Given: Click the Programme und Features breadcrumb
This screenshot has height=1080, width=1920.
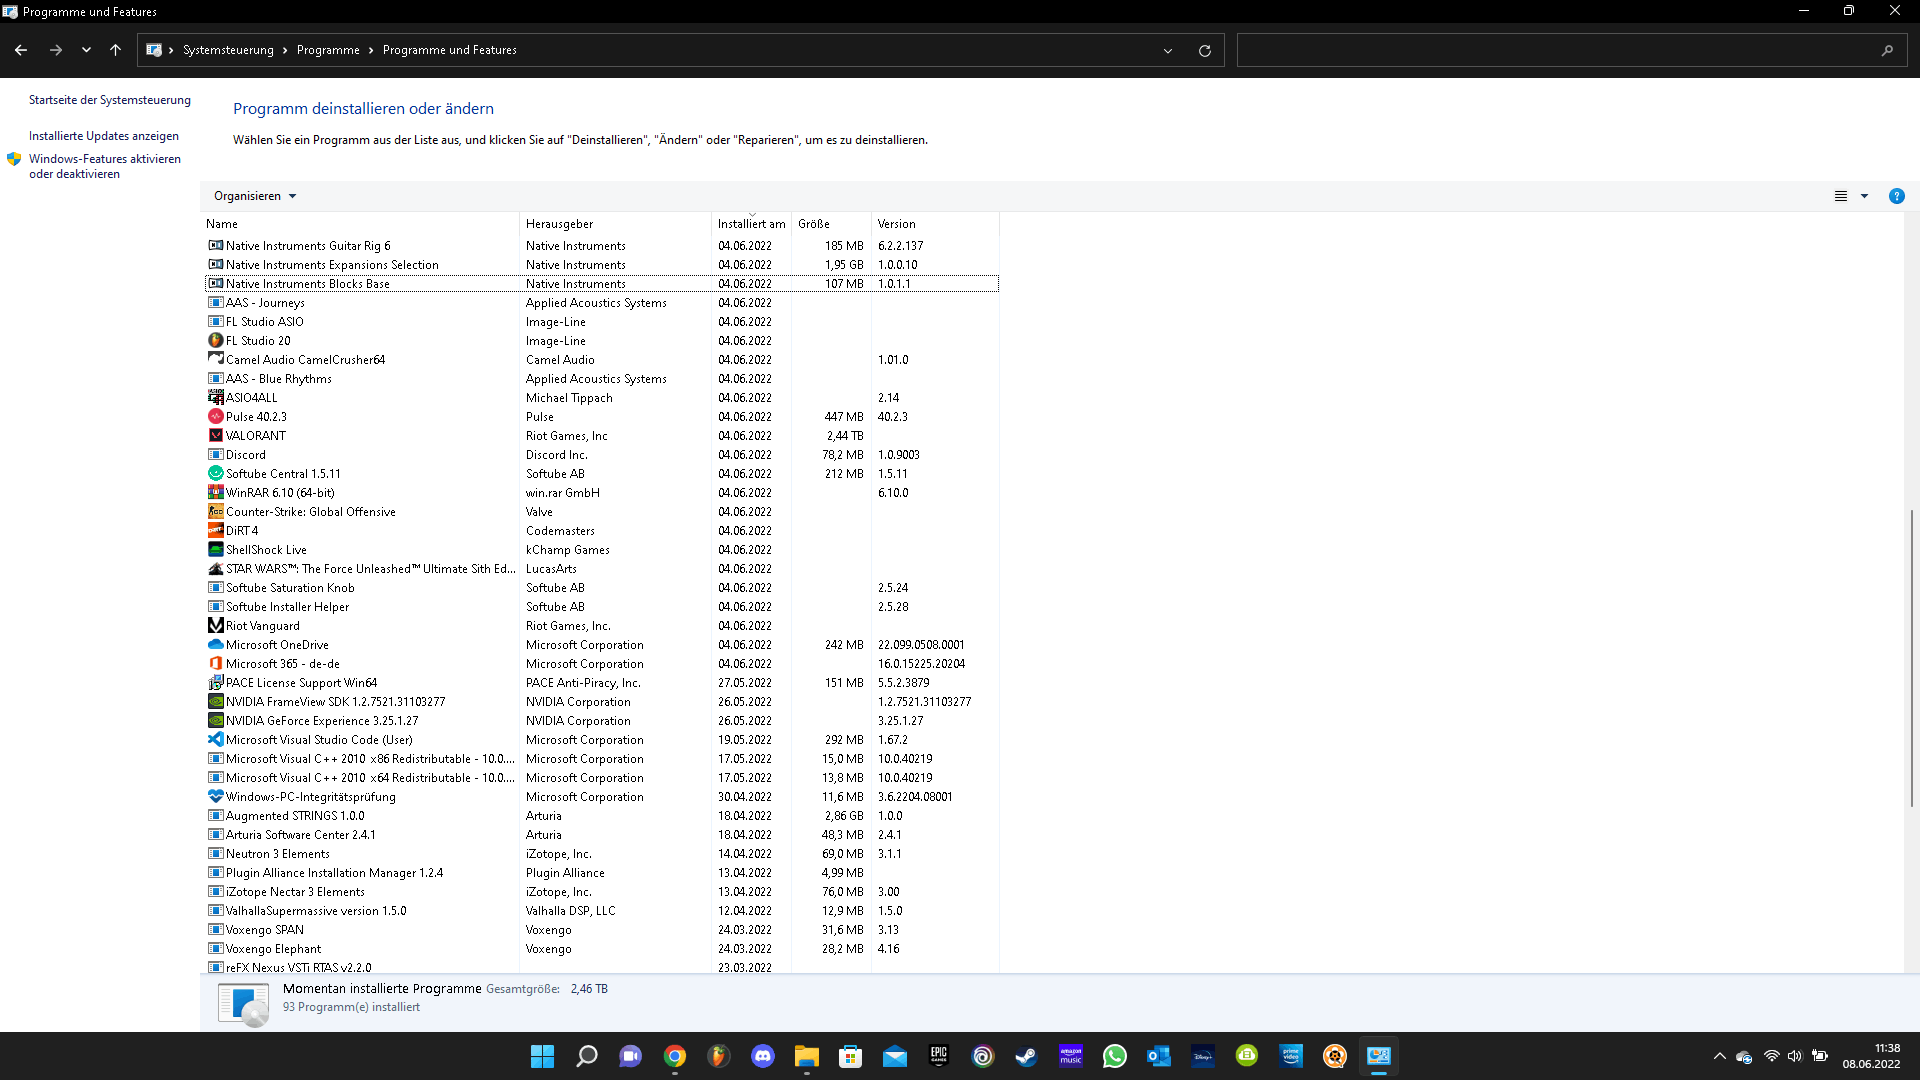Looking at the screenshot, I should pyautogui.click(x=450, y=50).
